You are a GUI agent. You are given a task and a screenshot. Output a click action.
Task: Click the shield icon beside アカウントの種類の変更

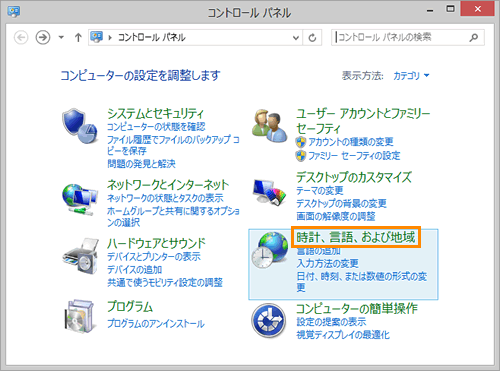[x=301, y=142]
